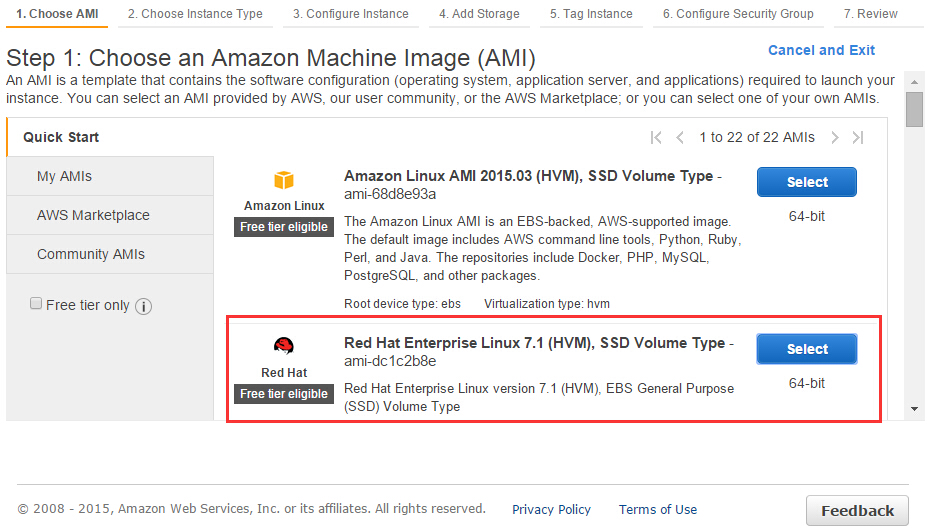Switch to the Choose Instance Type step
The width and height of the screenshot is (928, 530).
click(x=195, y=14)
